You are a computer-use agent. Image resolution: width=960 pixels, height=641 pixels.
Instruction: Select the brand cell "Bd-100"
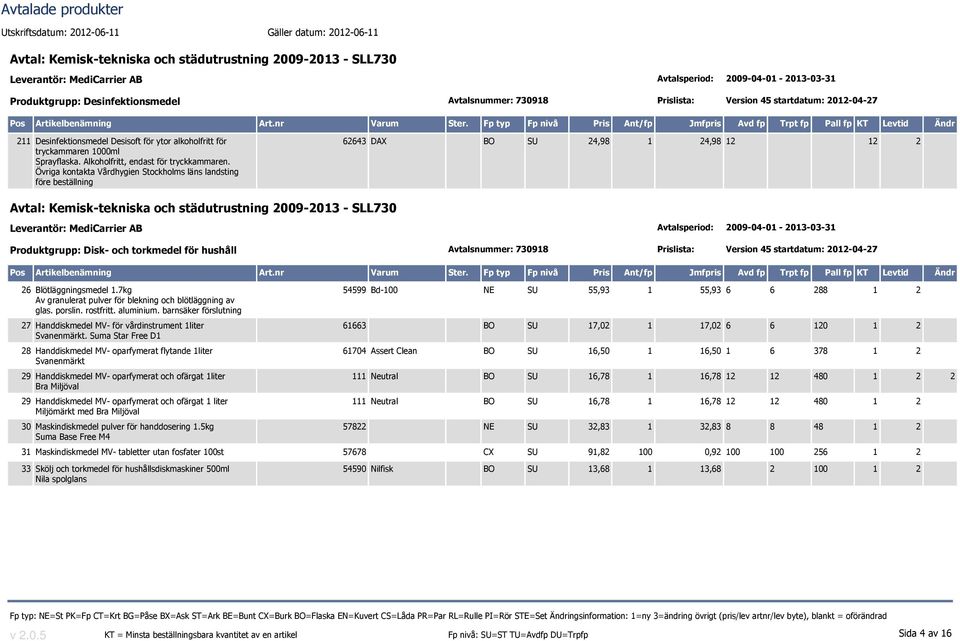click(x=384, y=290)
